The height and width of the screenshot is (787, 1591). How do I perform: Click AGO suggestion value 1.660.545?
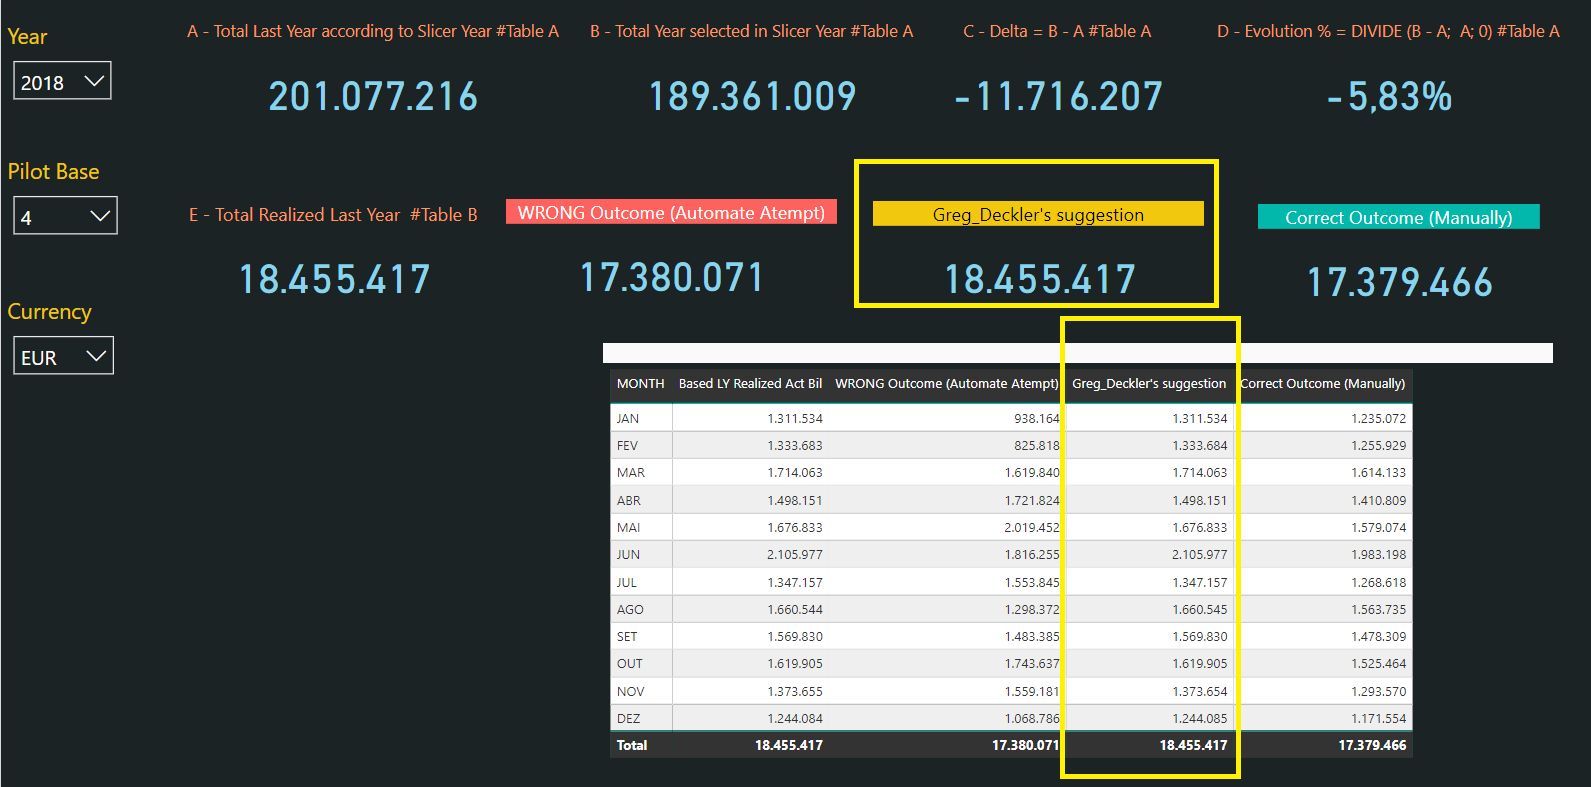pyautogui.click(x=1200, y=609)
